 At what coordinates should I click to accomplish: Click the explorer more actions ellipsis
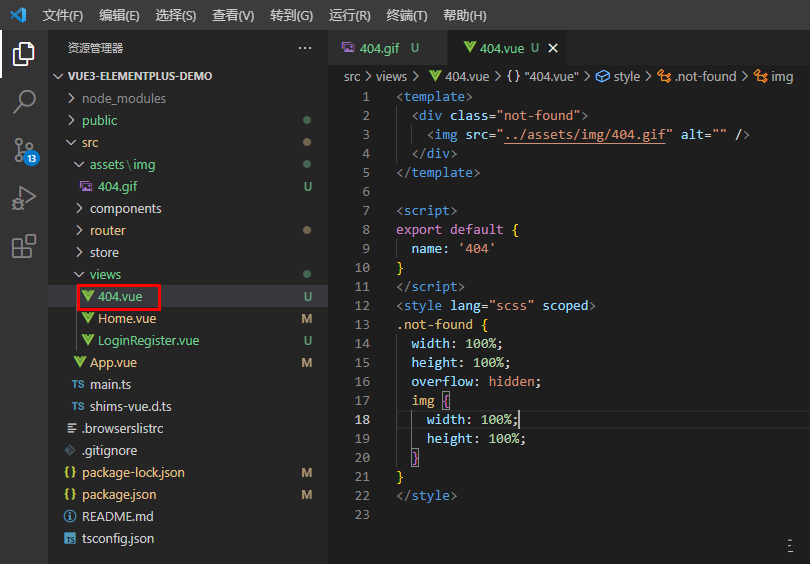[x=305, y=48]
